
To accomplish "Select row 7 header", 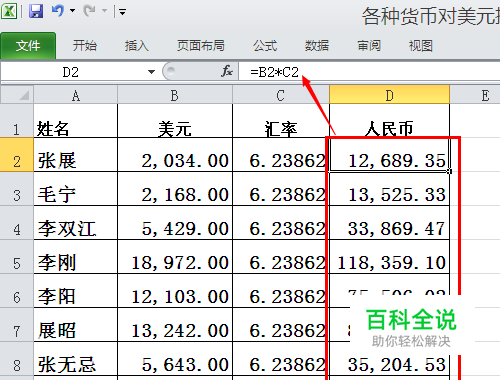I will coord(17,325).
